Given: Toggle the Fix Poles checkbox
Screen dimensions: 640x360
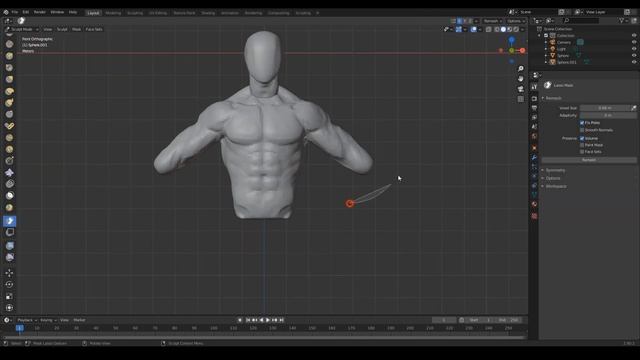Looking at the screenshot, I should click(582, 123).
